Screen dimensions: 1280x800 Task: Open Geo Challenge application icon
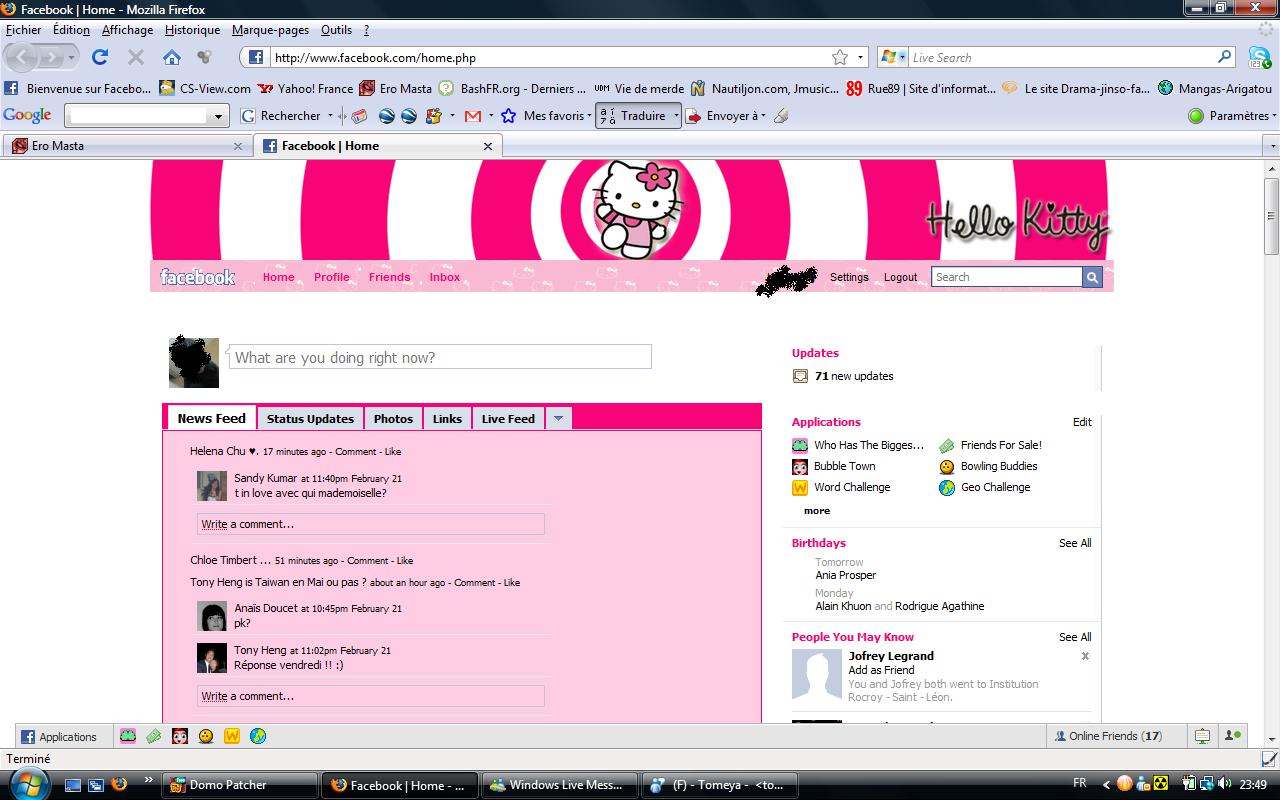click(947, 487)
